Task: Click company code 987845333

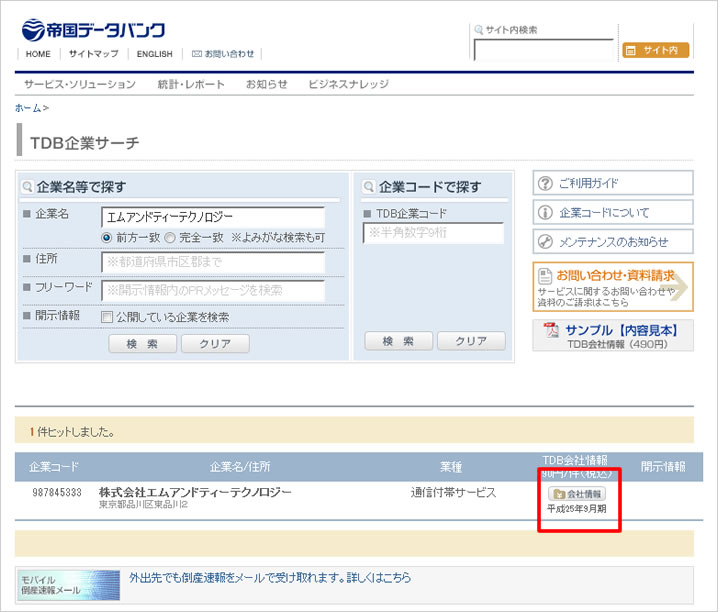Action: [x=57, y=493]
